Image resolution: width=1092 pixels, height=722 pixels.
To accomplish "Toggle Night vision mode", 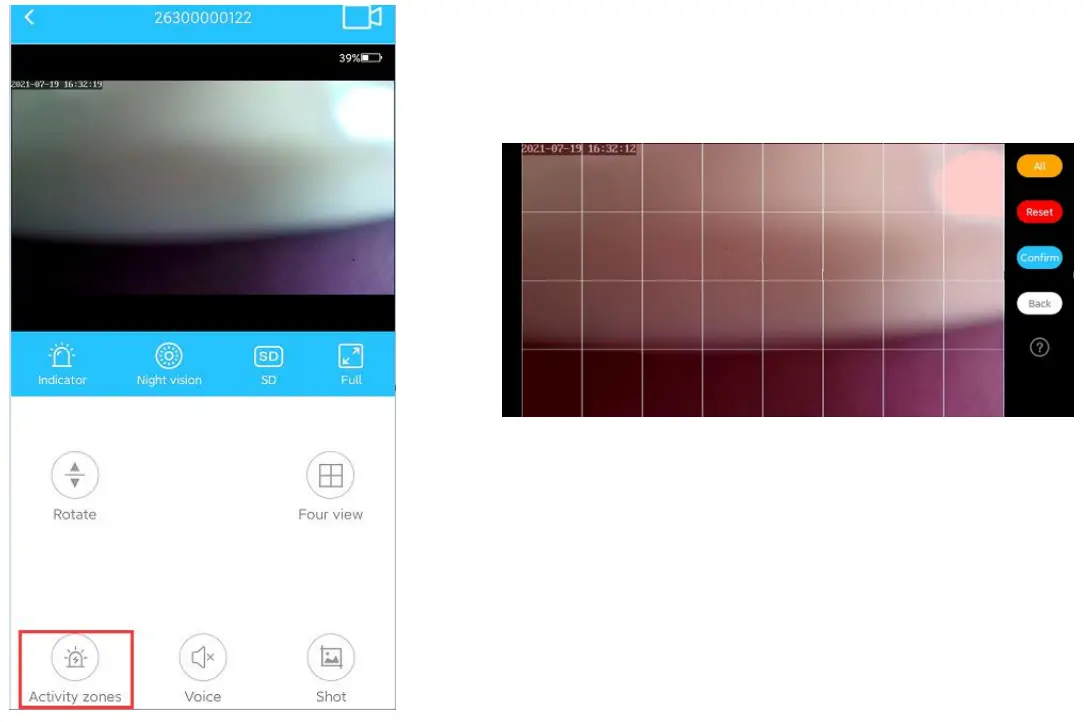I will tap(169, 364).
